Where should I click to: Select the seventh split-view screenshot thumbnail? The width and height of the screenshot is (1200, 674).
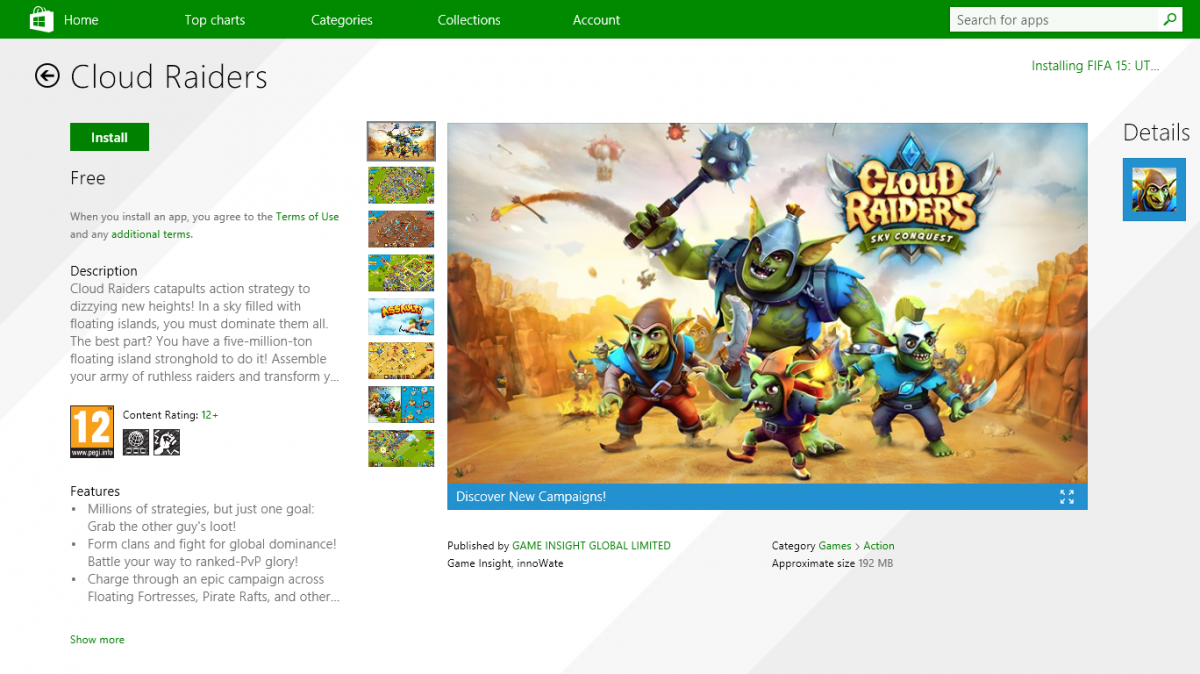401,405
